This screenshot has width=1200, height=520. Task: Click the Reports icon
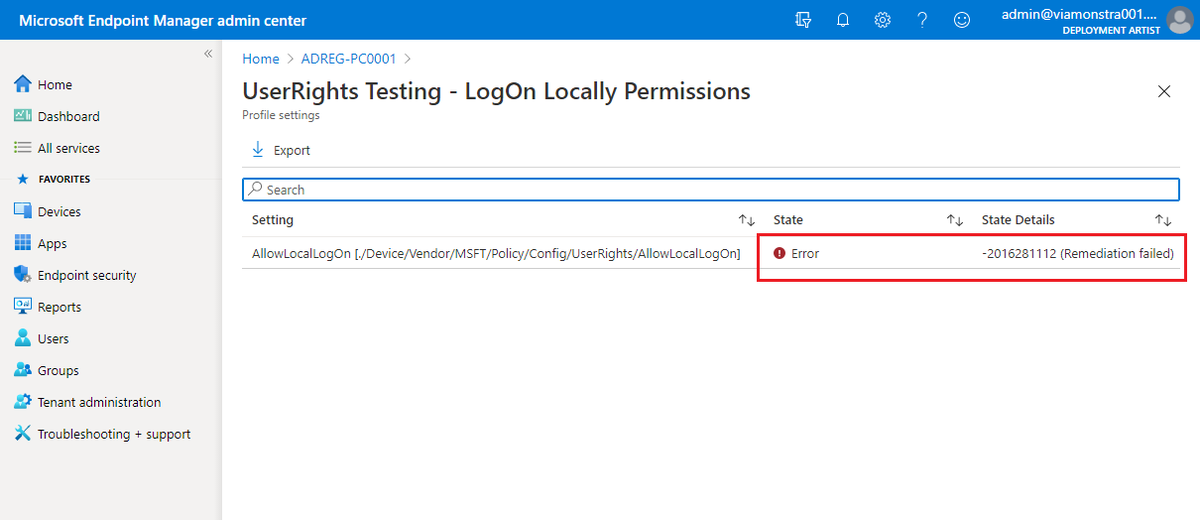(x=23, y=307)
